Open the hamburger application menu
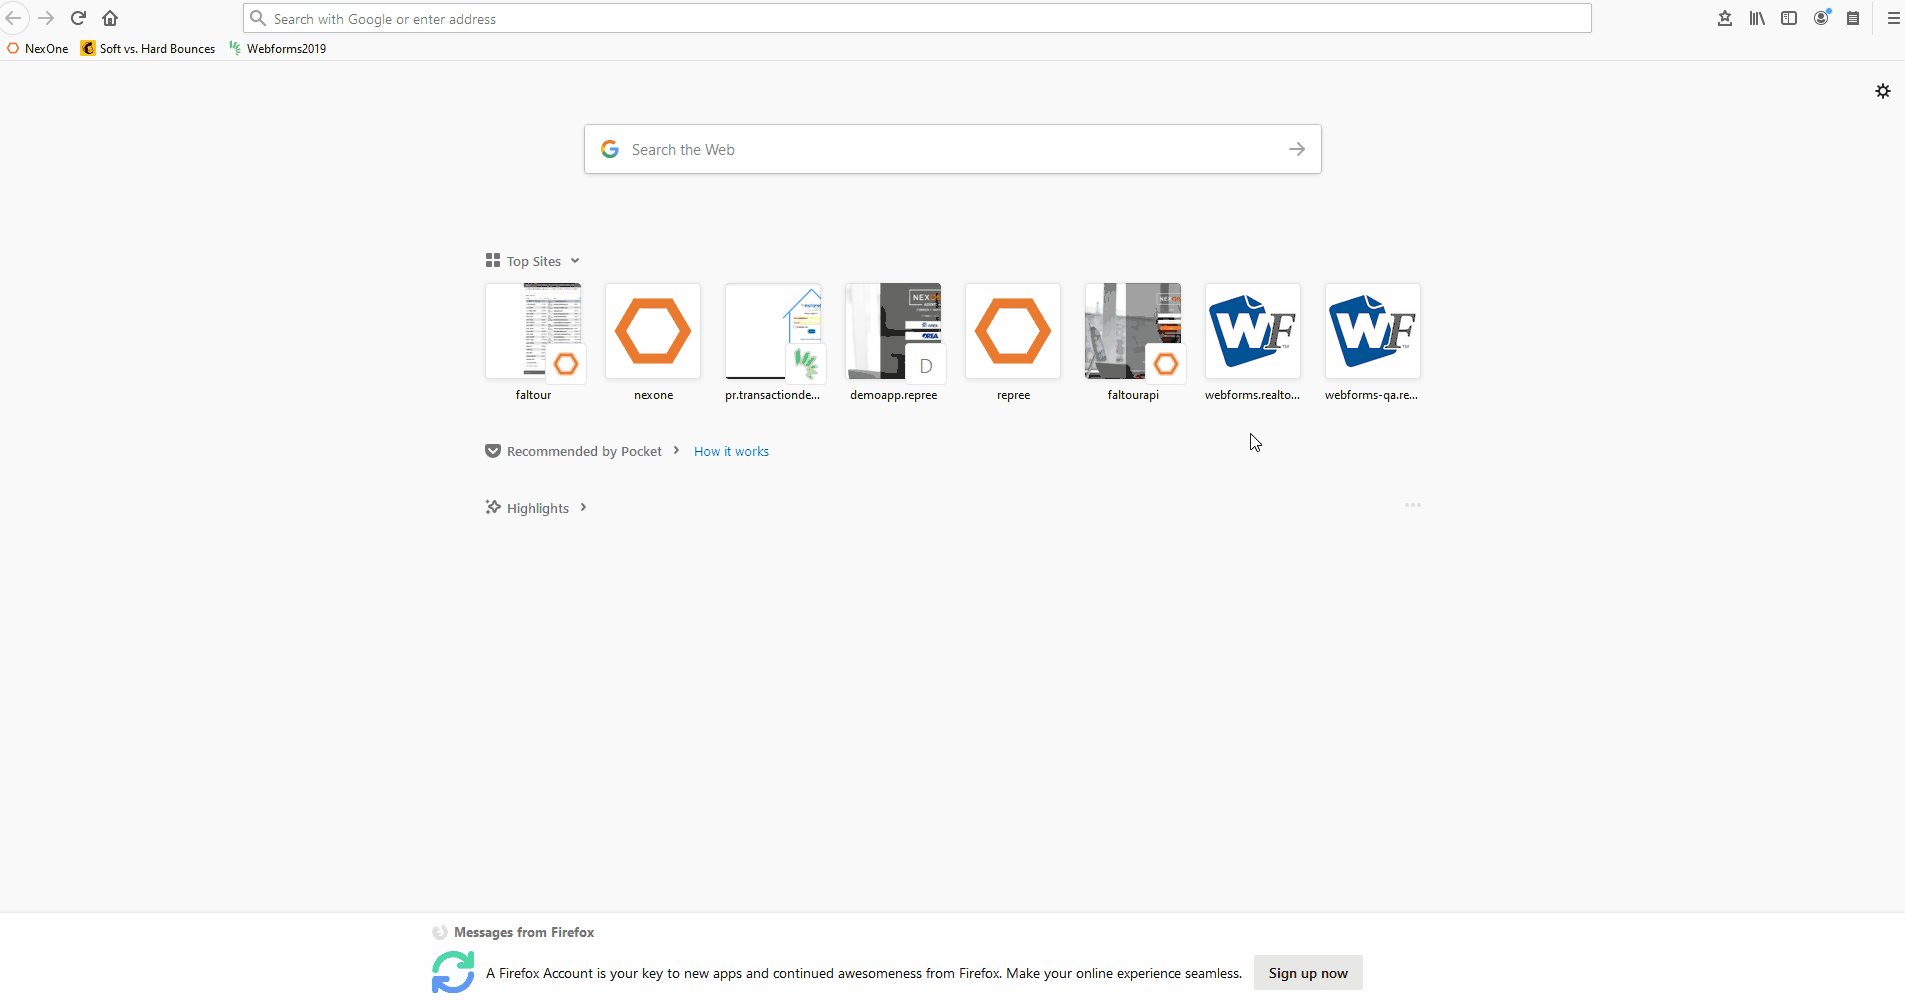 1893,18
